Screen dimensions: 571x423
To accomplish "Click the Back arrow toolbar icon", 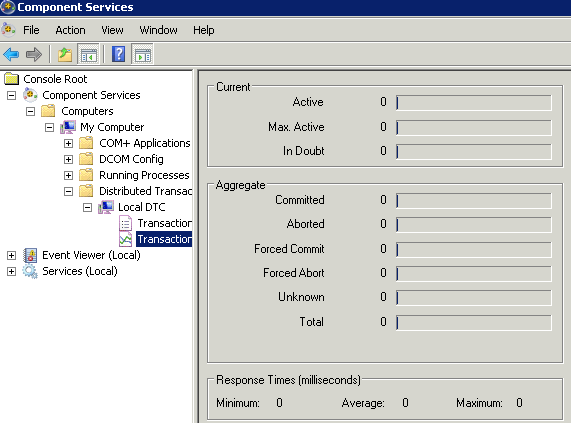I will 11,55.
